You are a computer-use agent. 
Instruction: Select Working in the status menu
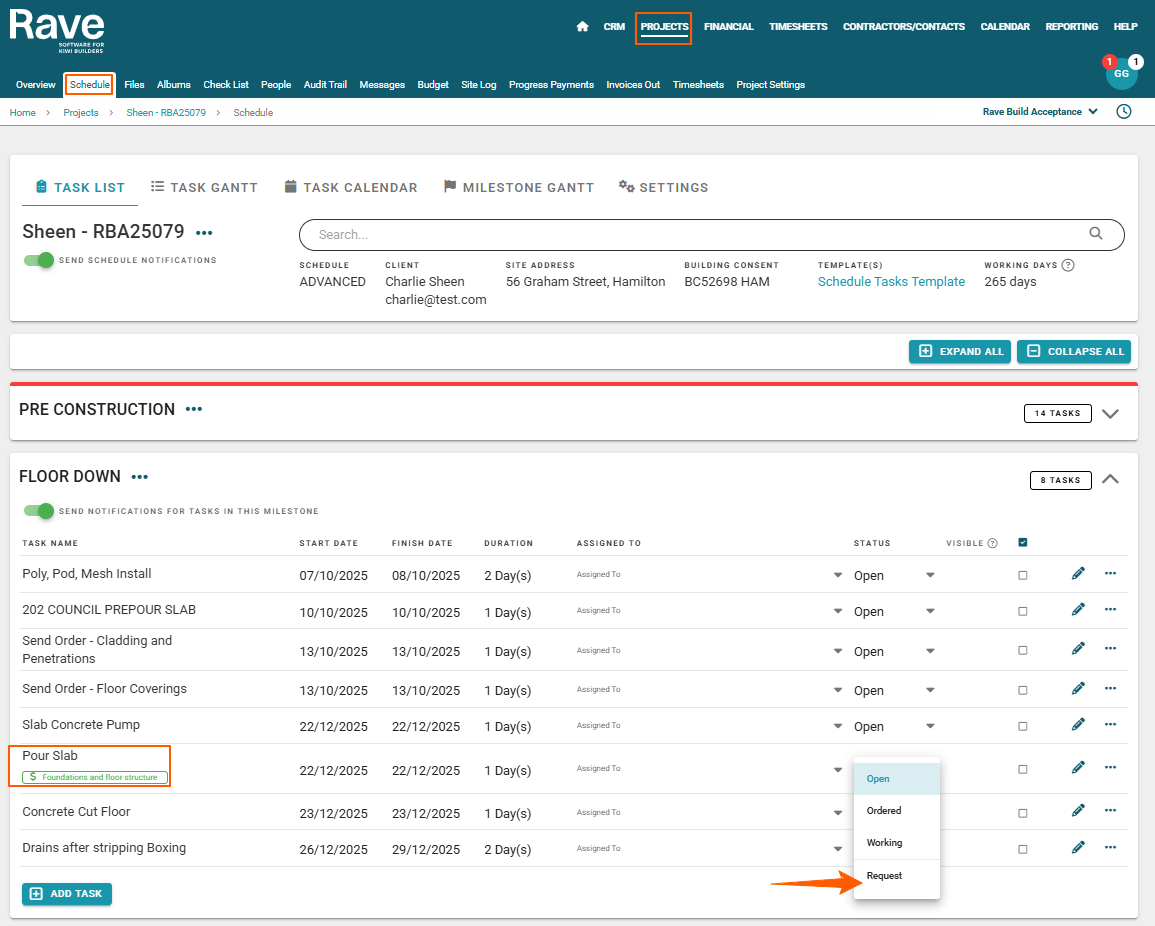point(896,843)
